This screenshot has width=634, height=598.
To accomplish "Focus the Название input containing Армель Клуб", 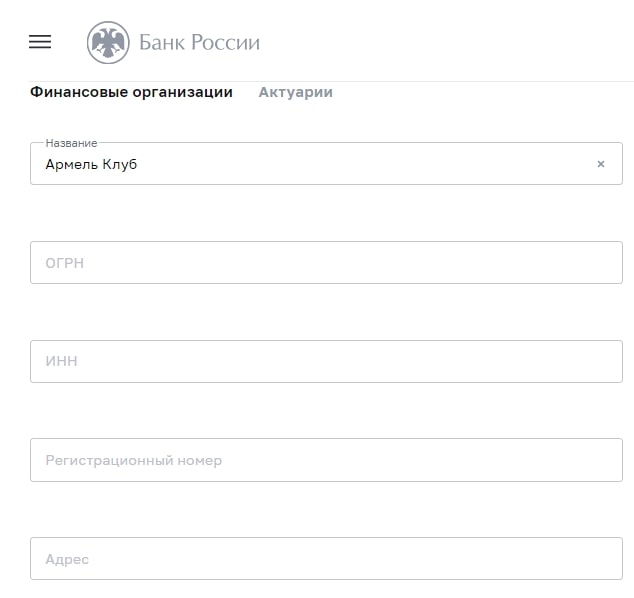I will (326, 164).
